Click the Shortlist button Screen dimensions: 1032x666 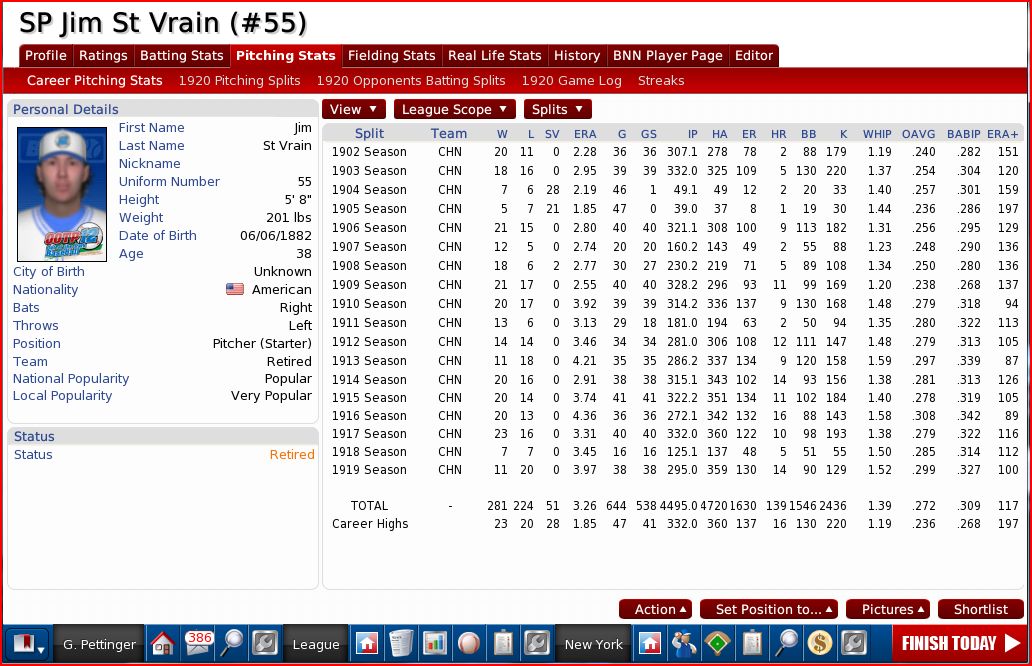pos(980,609)
